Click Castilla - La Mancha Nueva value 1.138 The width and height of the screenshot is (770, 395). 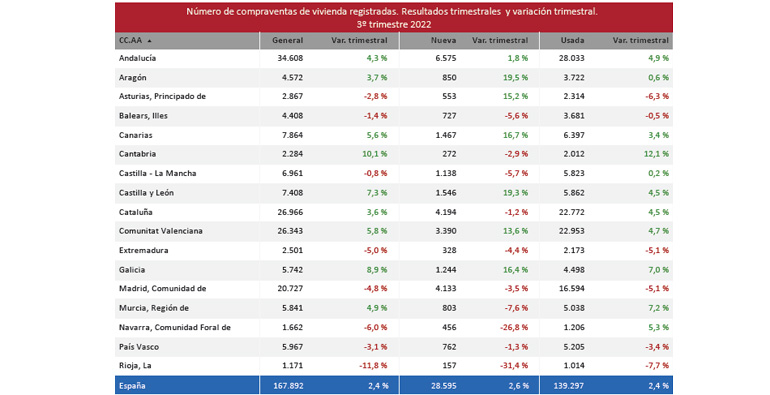click(446, 173)
